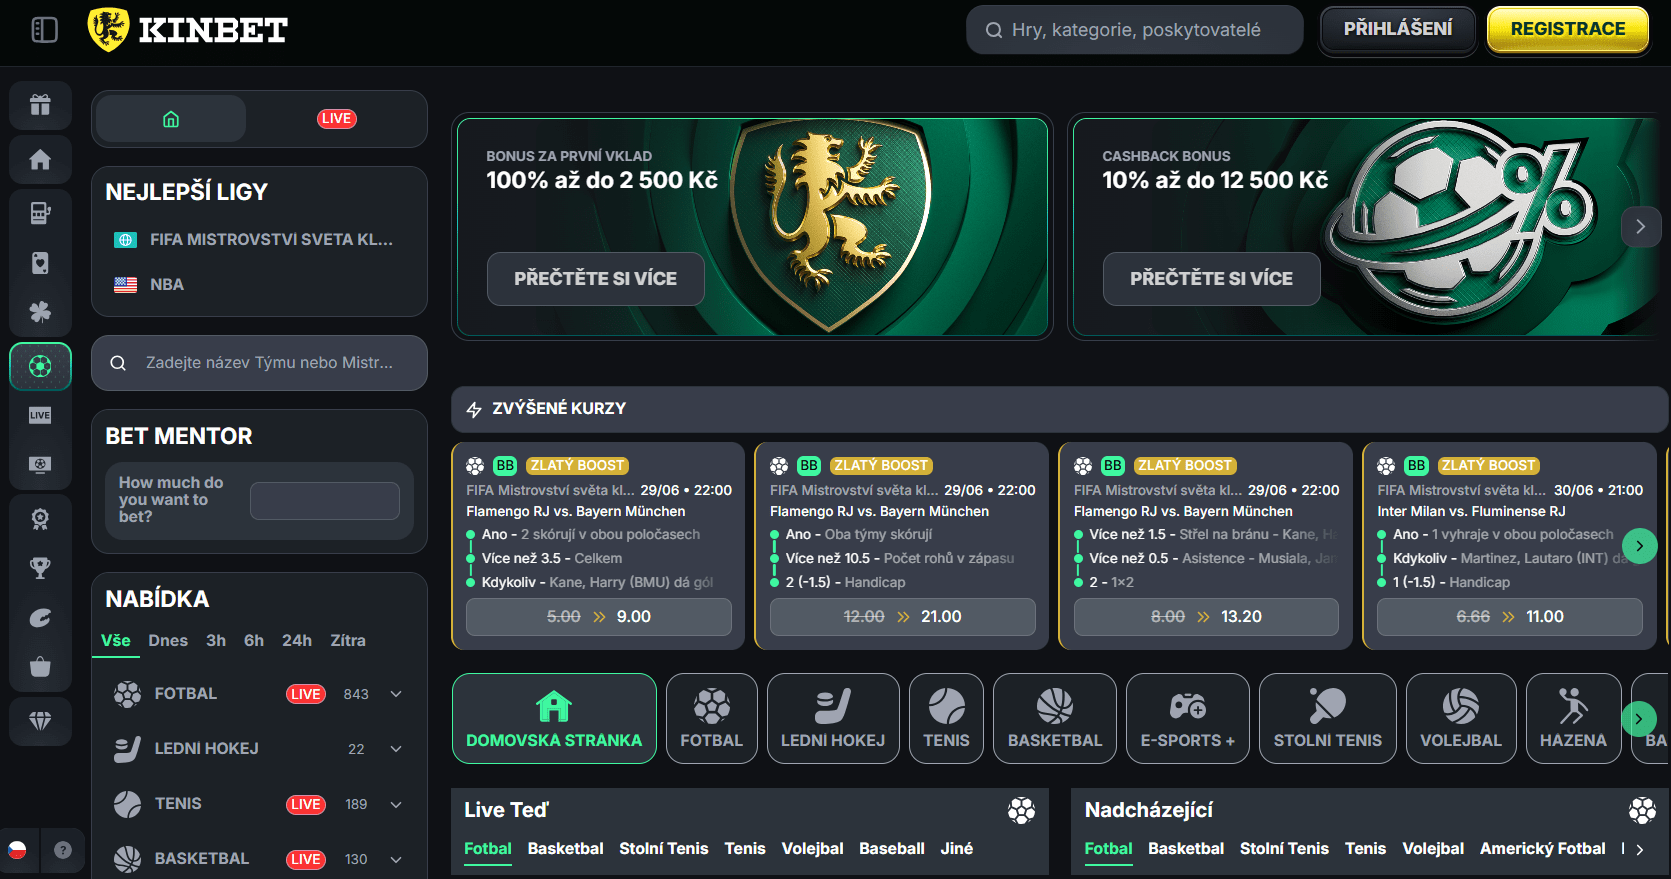Select the Dnes time filter
Screen dimensions: 1671x879
(x=168, y=641)
